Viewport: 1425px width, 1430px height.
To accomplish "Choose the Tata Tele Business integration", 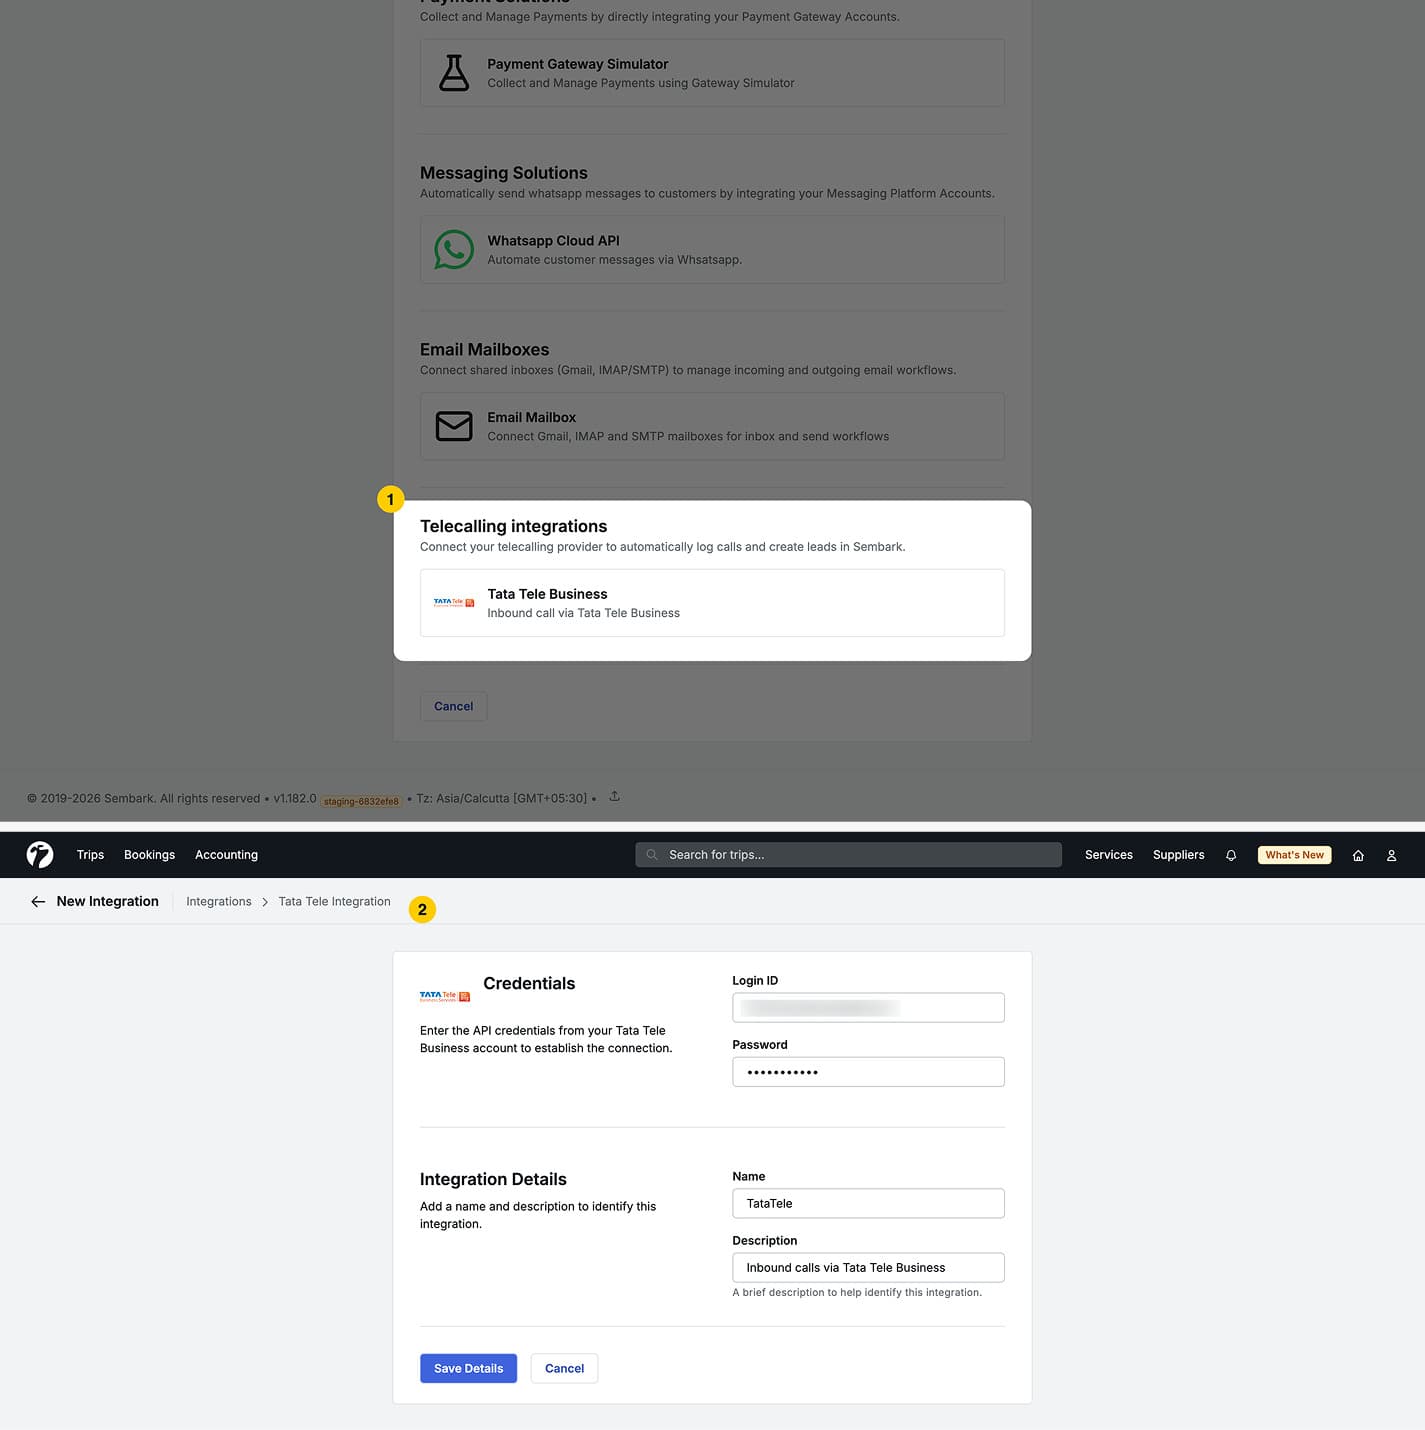I will click(712, 603).
